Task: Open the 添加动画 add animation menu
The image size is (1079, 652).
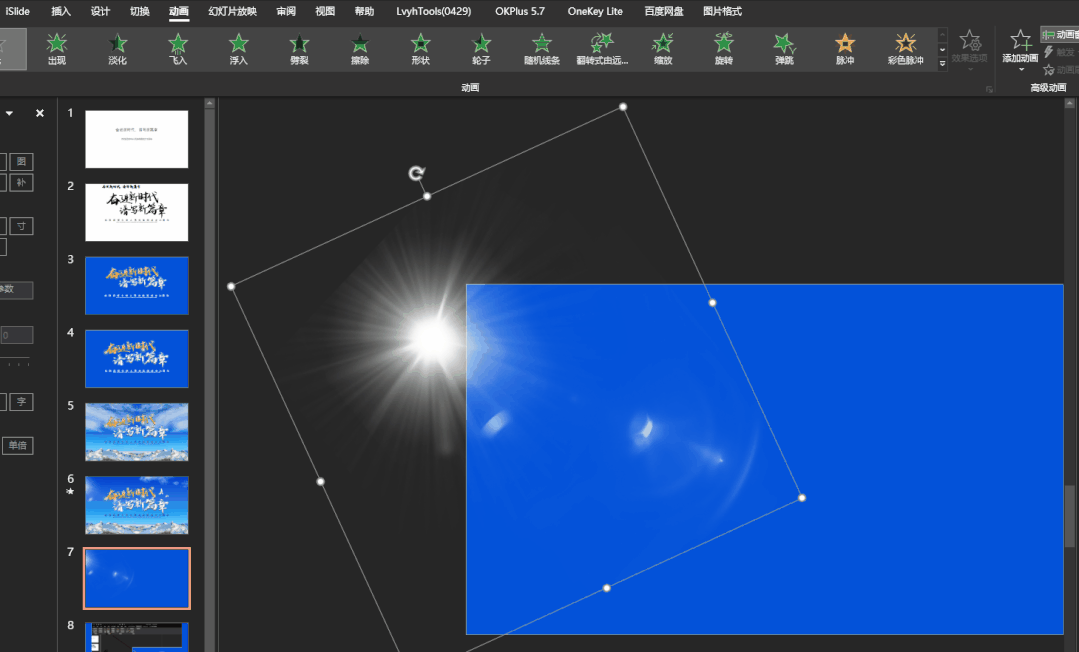Action: (1020, 50)
